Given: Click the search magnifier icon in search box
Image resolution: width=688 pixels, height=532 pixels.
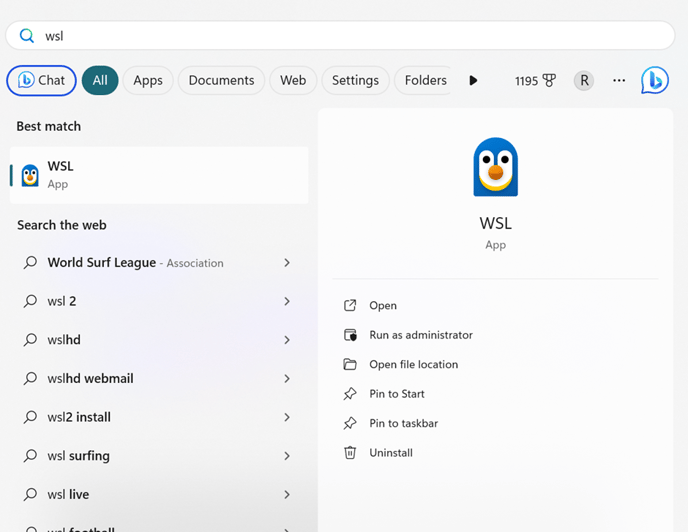Looking at the screenshot, I should click(27, 36).
